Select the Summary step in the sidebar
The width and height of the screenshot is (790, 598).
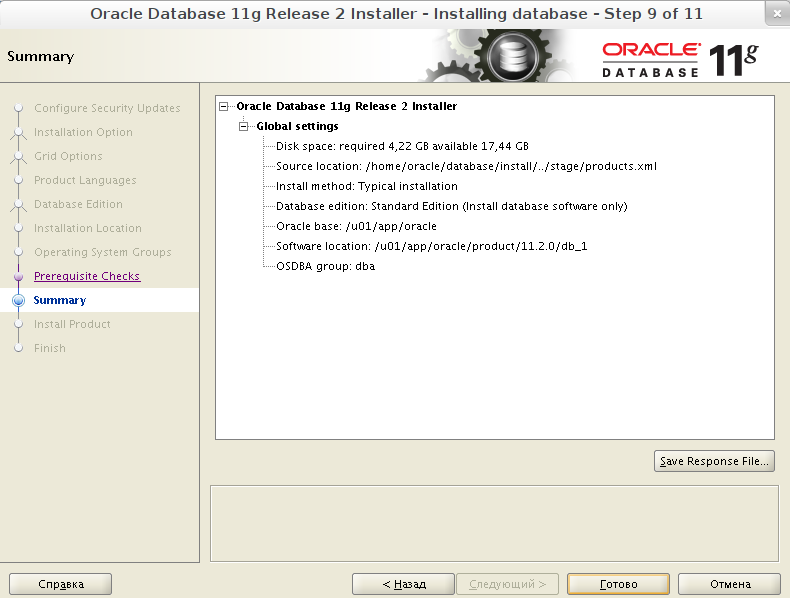point(60,300)
